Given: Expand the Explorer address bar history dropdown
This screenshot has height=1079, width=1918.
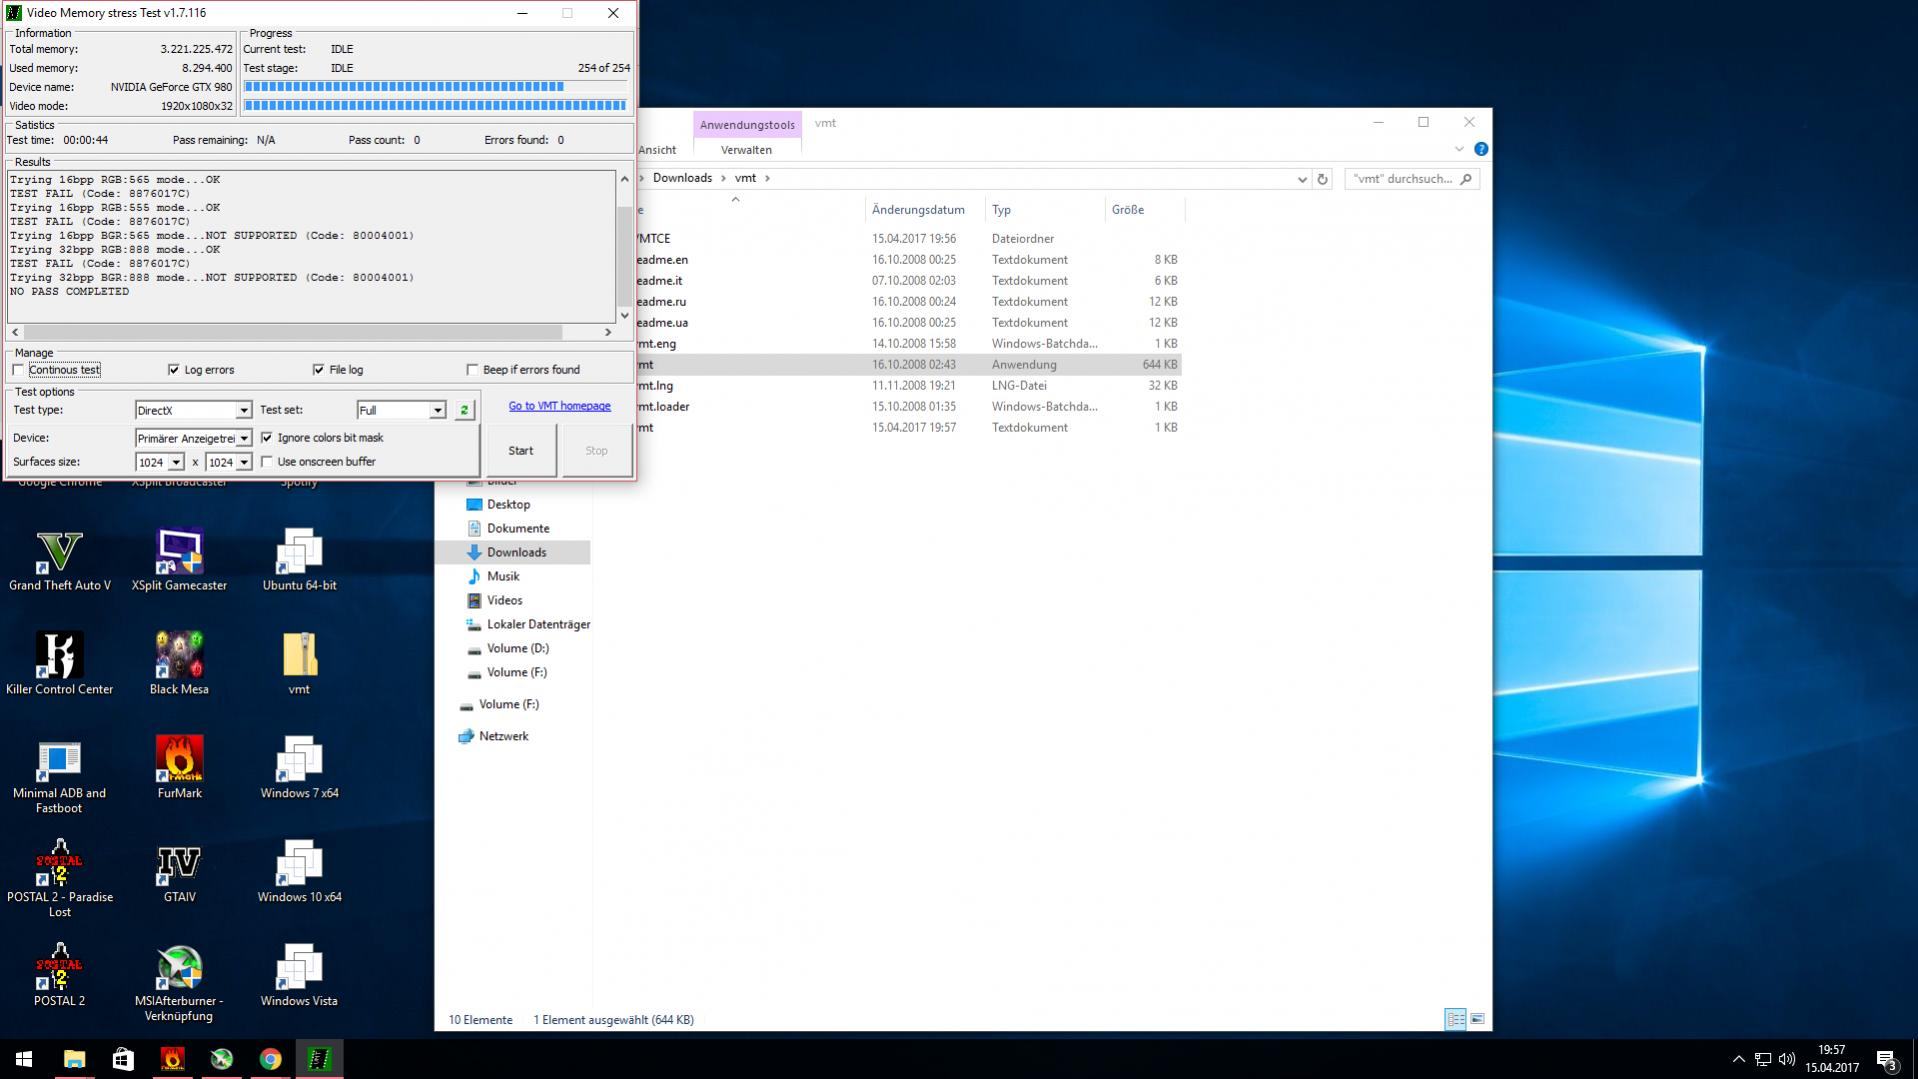Looking at the screenshot, I should (x=1301, y=179).
